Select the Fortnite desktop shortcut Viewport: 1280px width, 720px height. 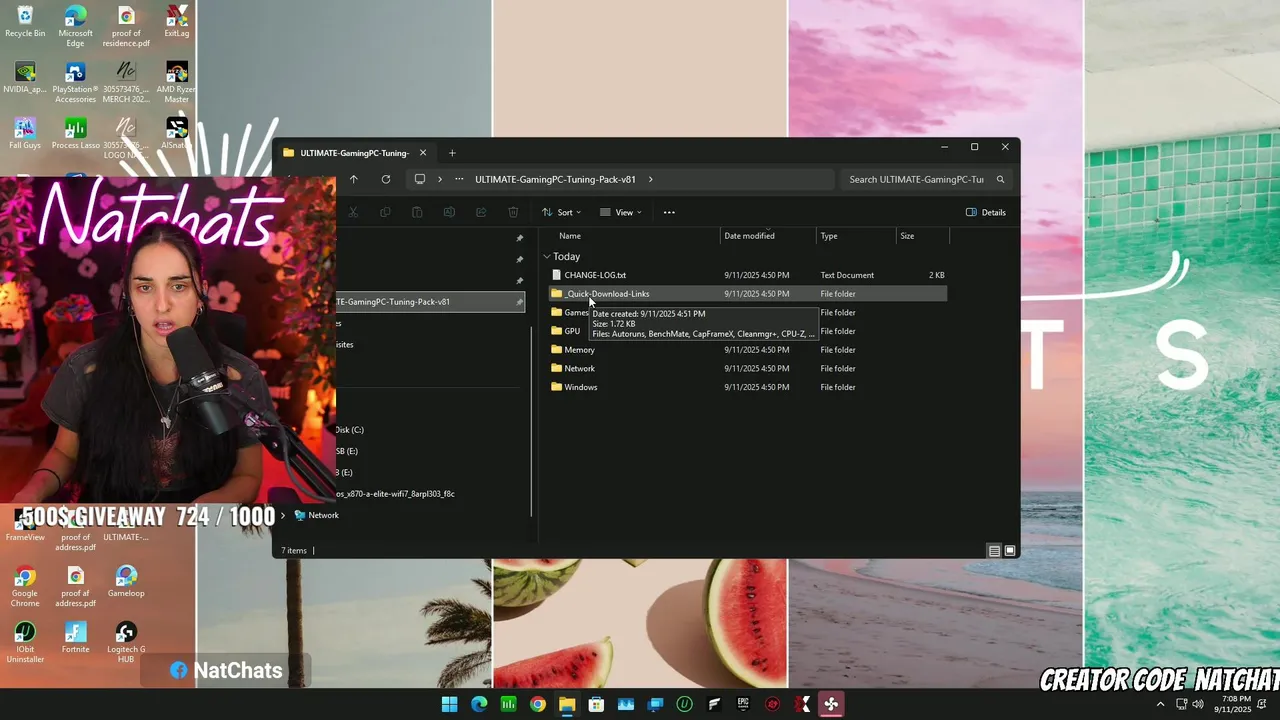[75, 638]
